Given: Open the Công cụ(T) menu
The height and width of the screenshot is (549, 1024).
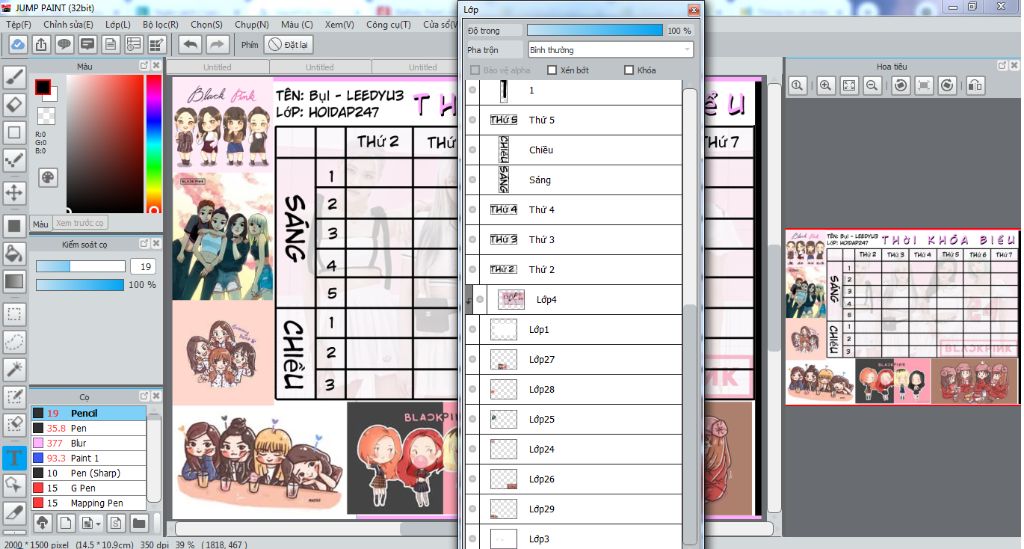Looking at the screenshot, I should tap(389, 24).
